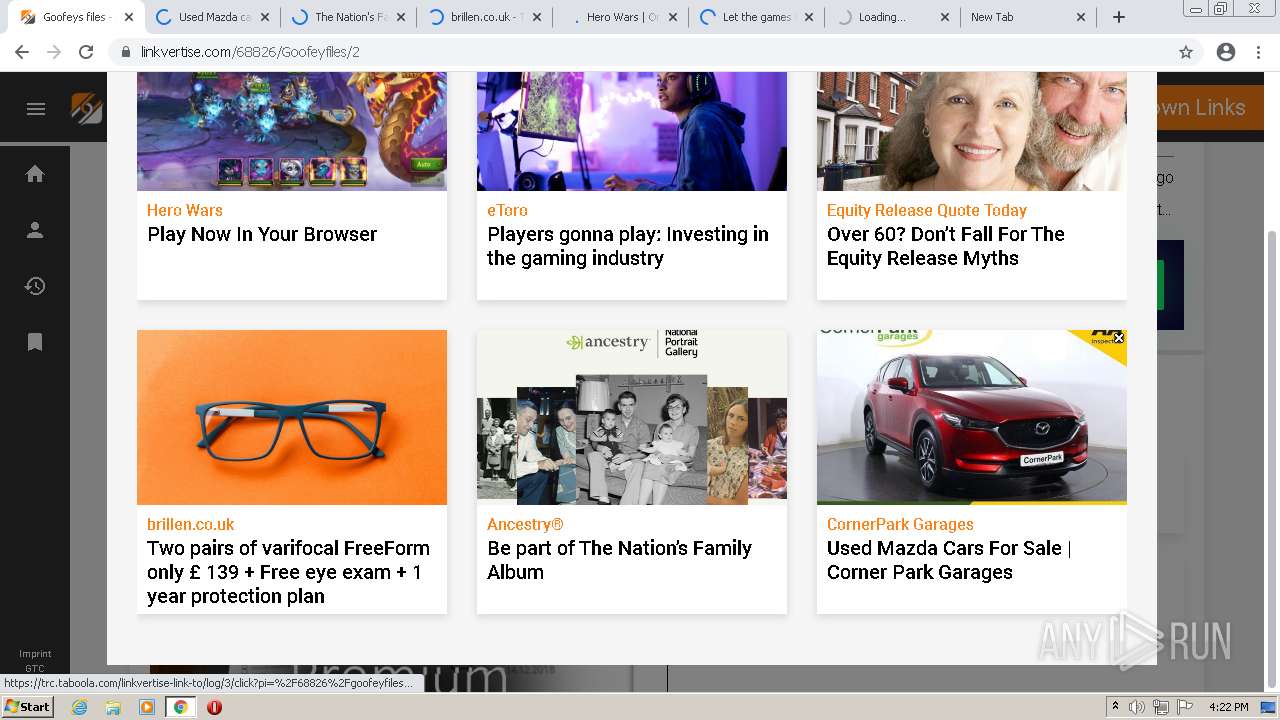This screenshot has width=1280, height=720.
Task: Open the red Mazda car image
Action: 972,417
